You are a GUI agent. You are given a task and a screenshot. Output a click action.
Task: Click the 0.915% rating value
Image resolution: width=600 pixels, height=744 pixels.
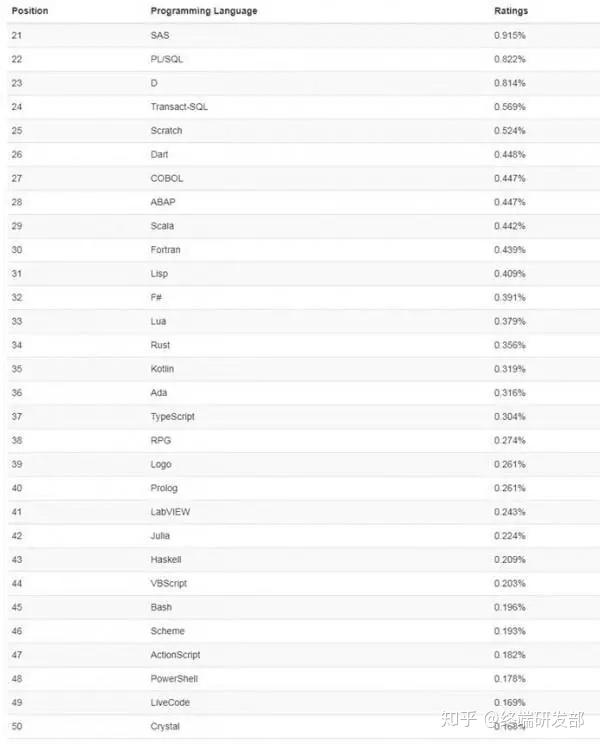[x=510, y=36]
